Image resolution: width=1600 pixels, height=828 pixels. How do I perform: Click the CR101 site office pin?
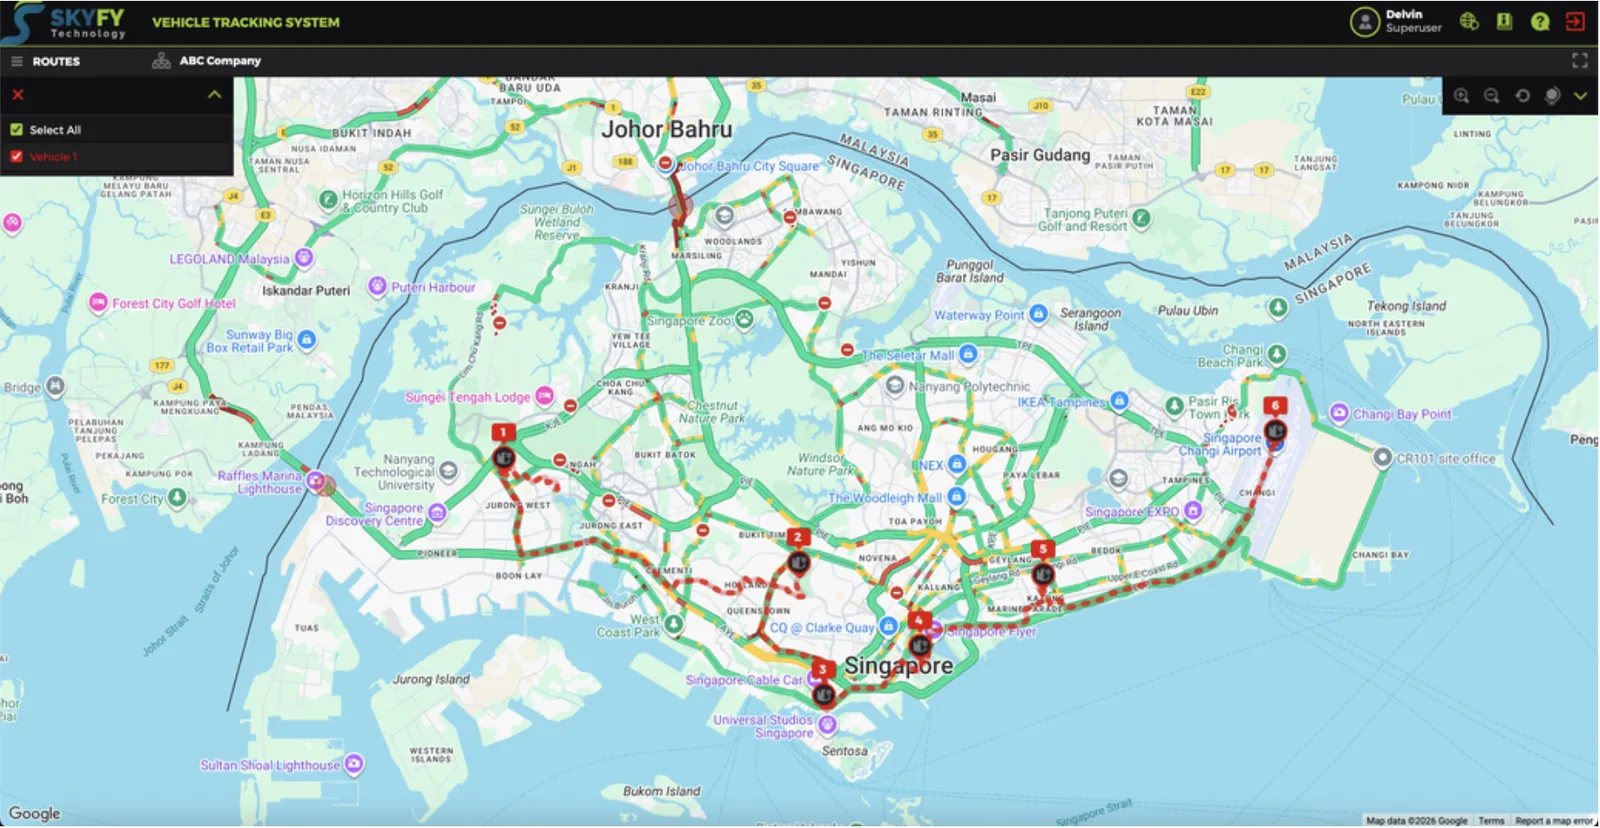[x=1382, y=458]
